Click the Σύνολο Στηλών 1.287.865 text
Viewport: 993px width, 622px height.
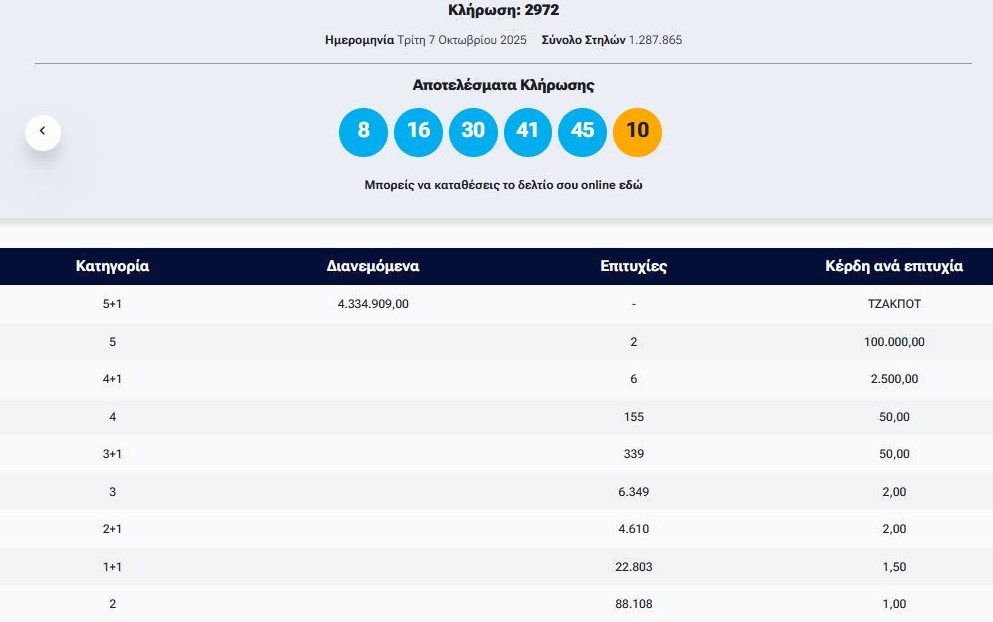(611, 40)
